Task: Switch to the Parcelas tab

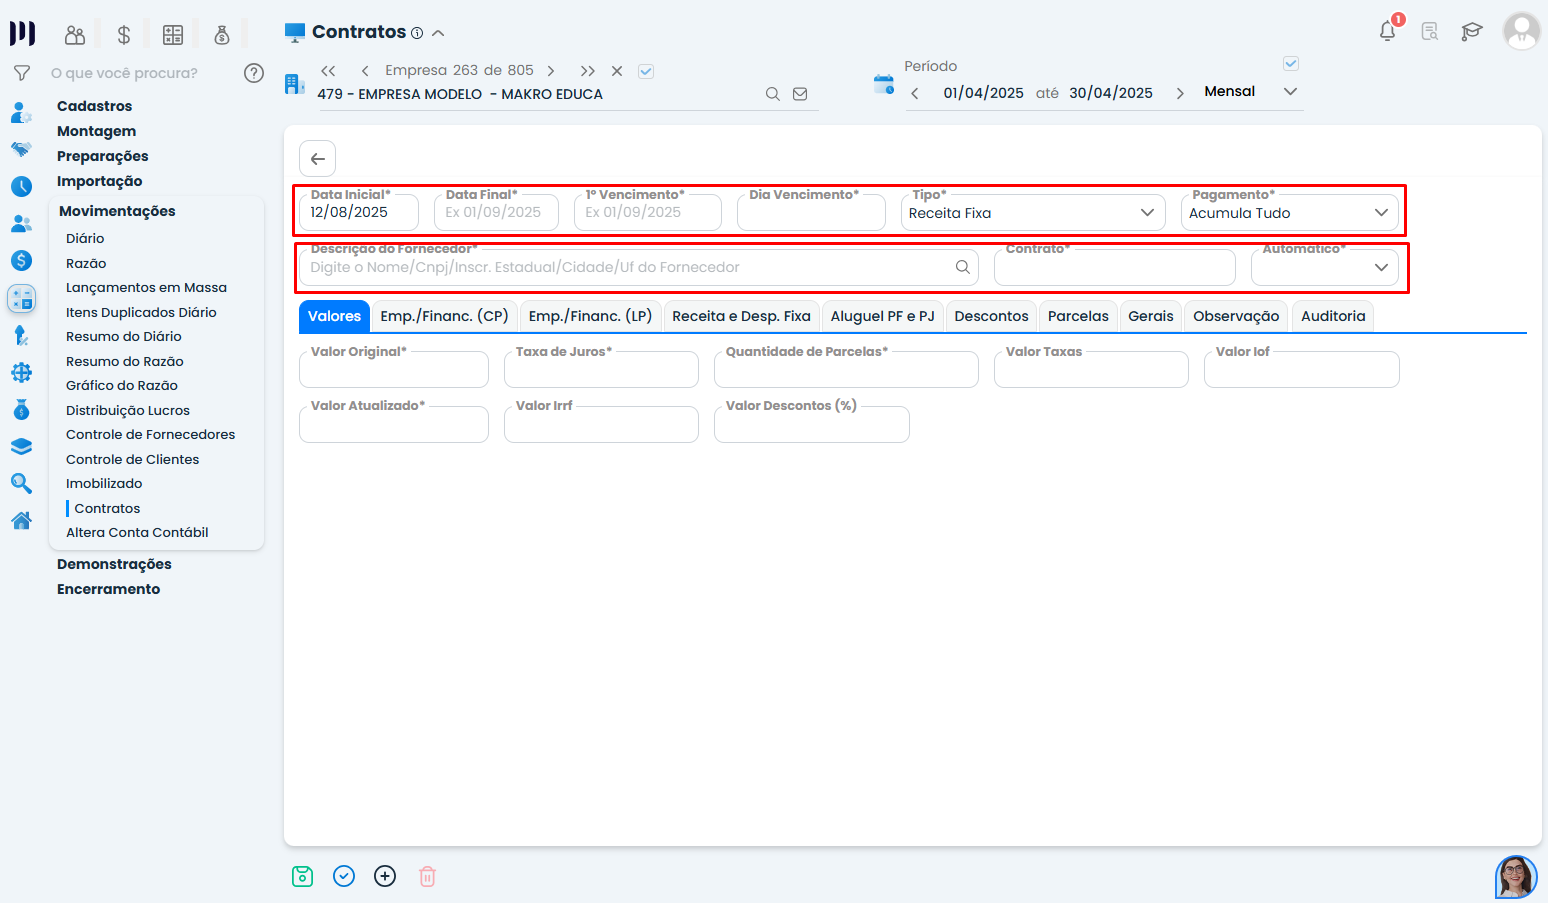Action: (1077, 316)
